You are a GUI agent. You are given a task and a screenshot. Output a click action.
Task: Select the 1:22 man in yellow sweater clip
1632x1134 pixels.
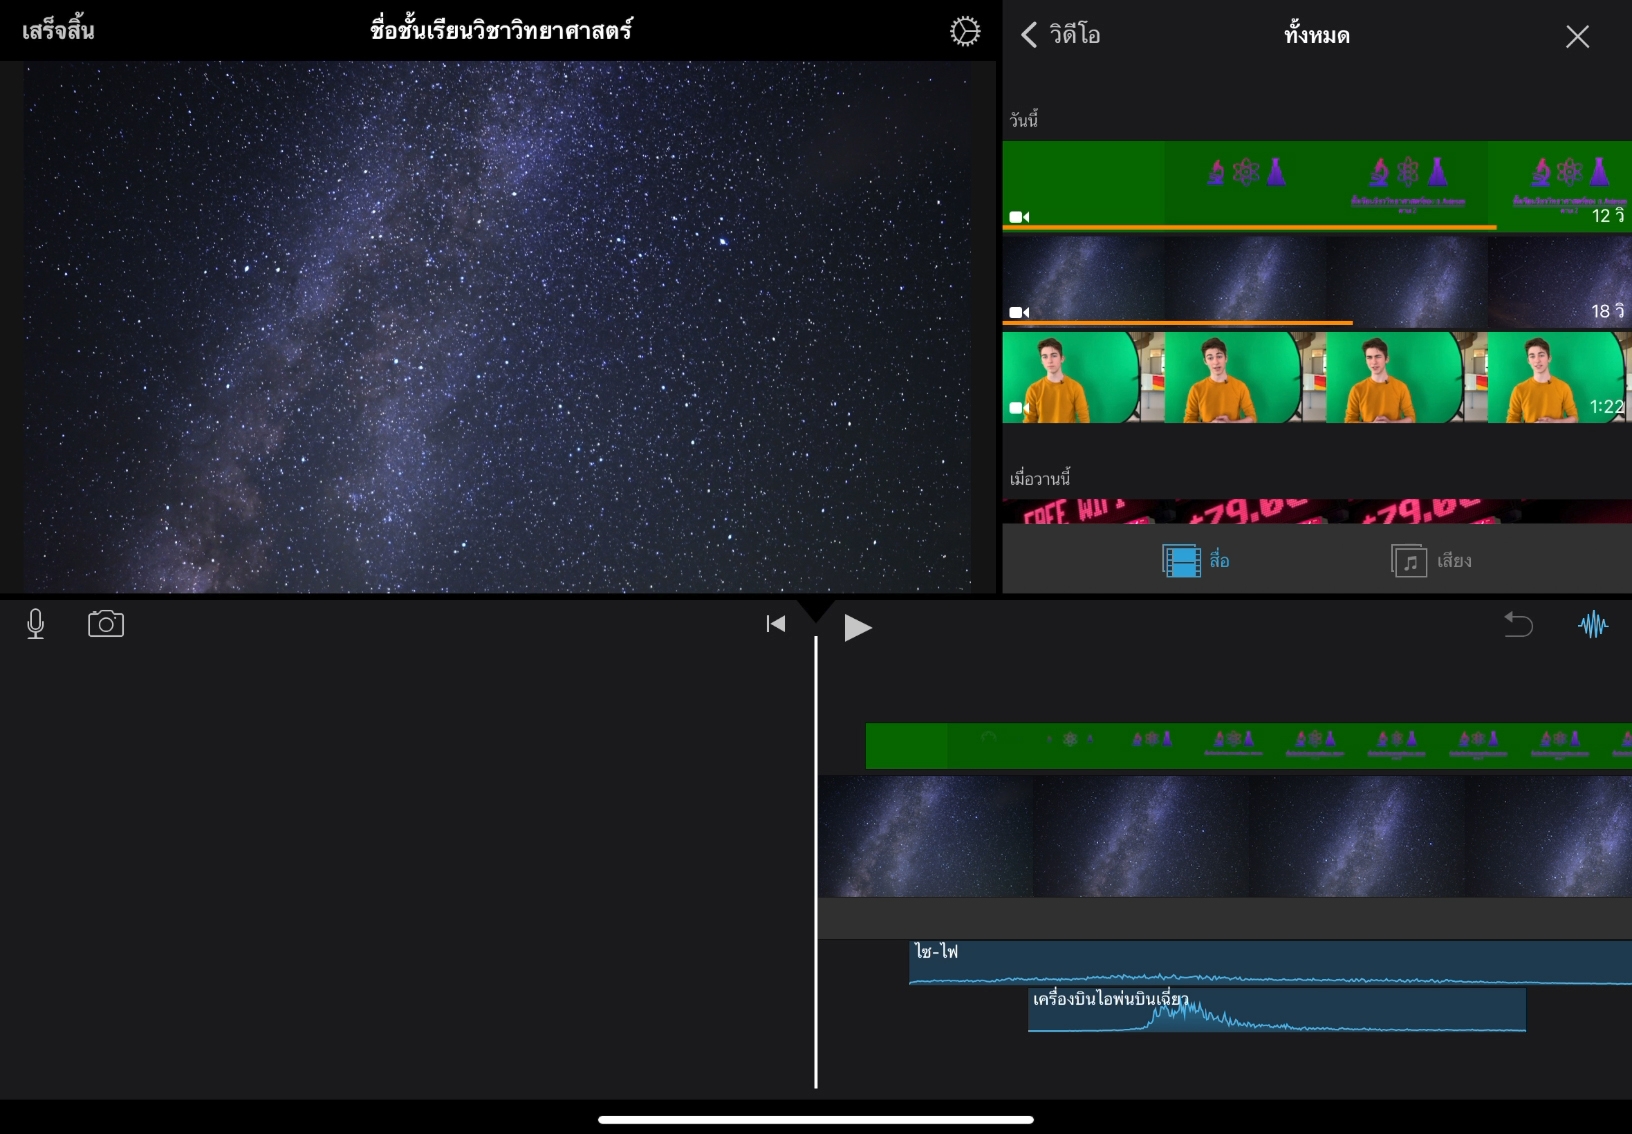pyautogui.click(x=1316, y=377)
